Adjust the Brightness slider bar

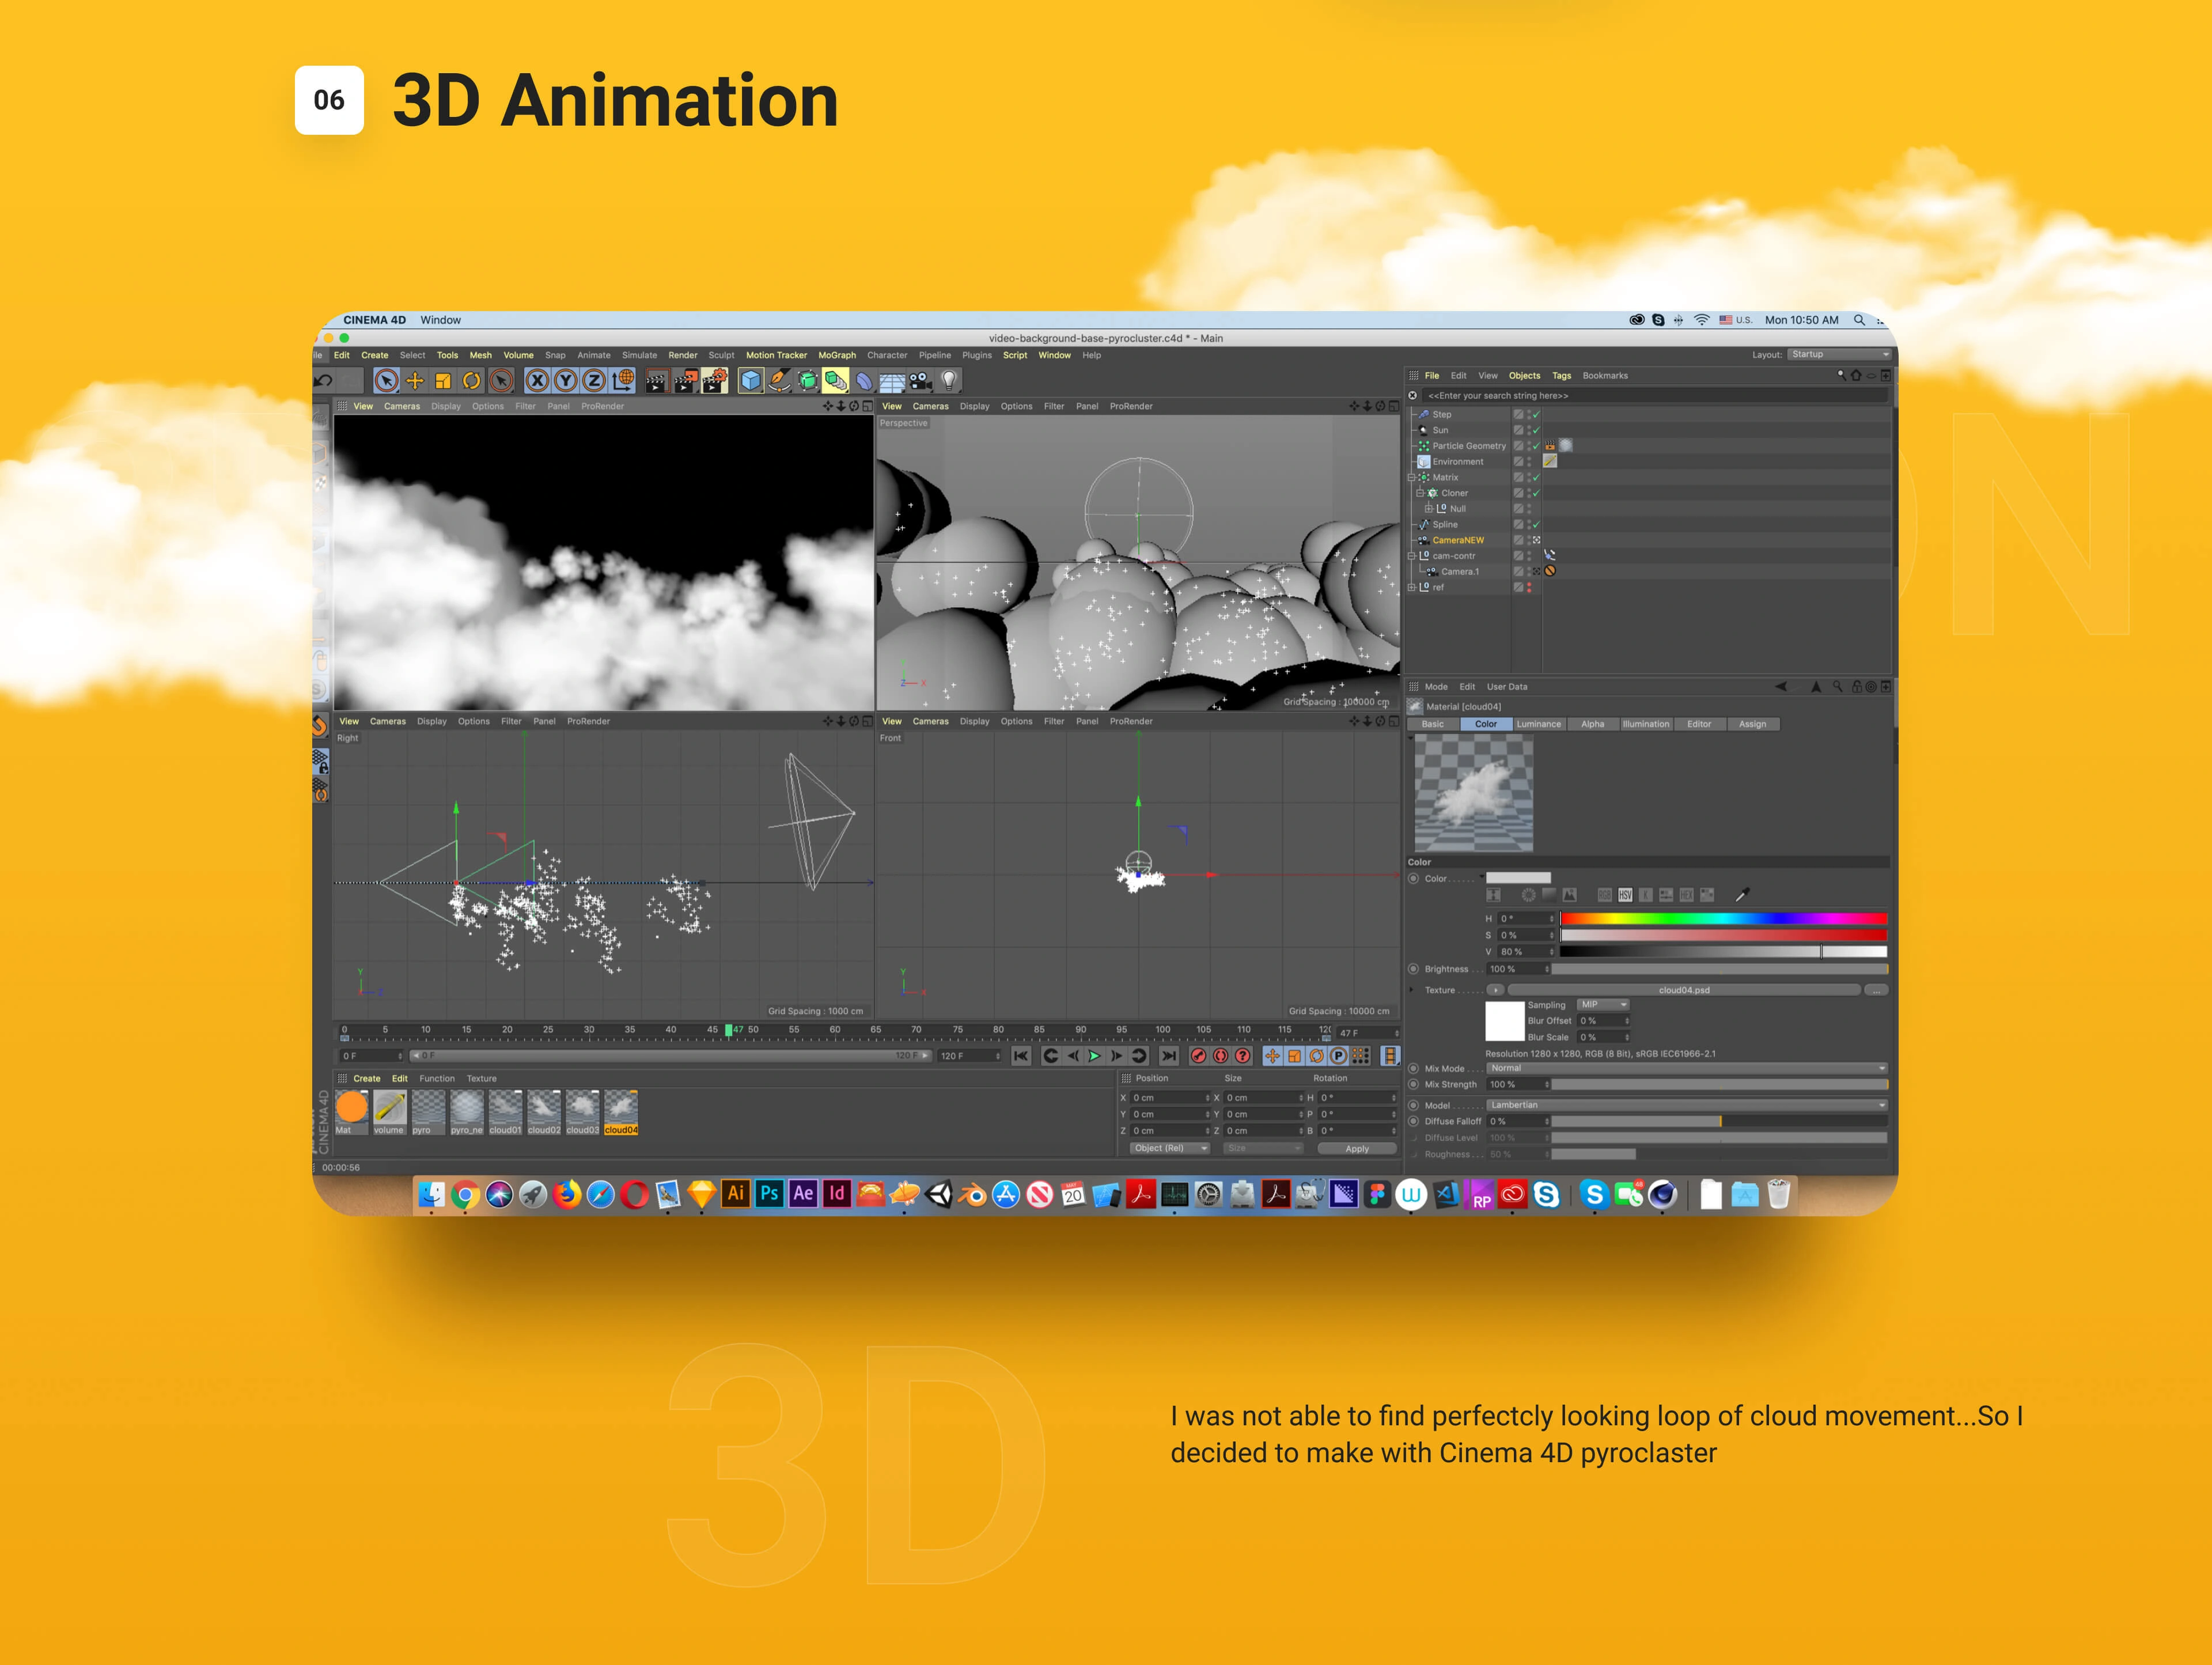tap(1719, 970)
